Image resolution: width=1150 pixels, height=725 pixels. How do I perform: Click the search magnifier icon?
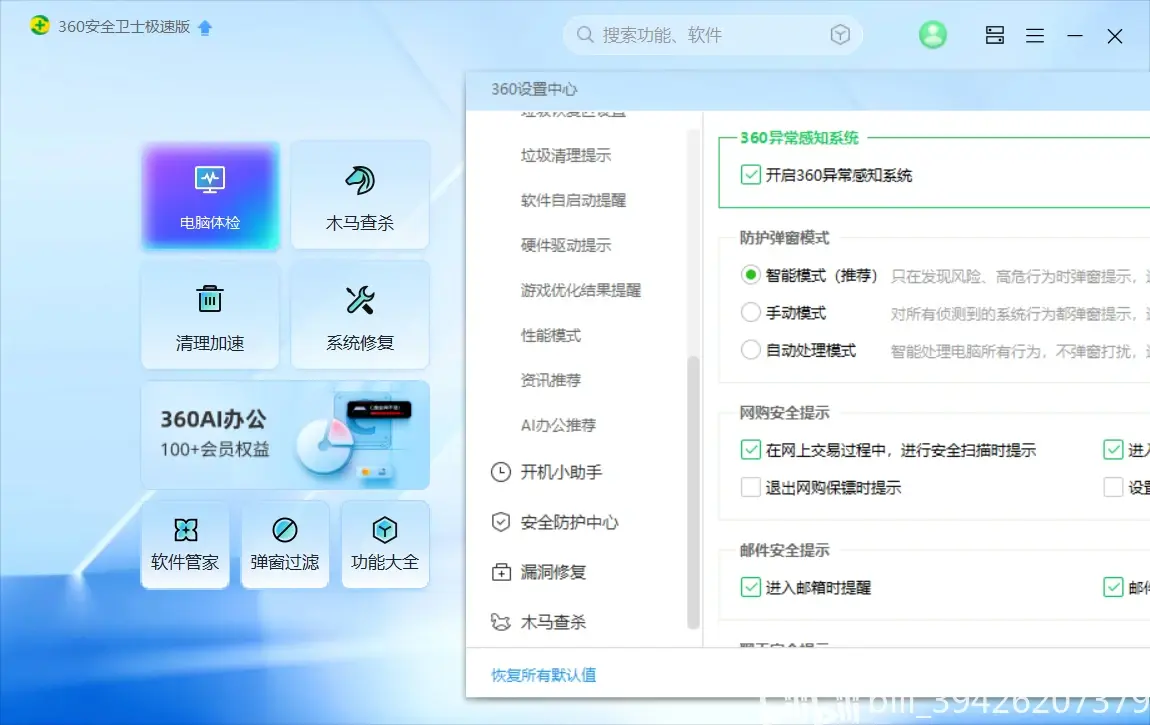[585, 34]
